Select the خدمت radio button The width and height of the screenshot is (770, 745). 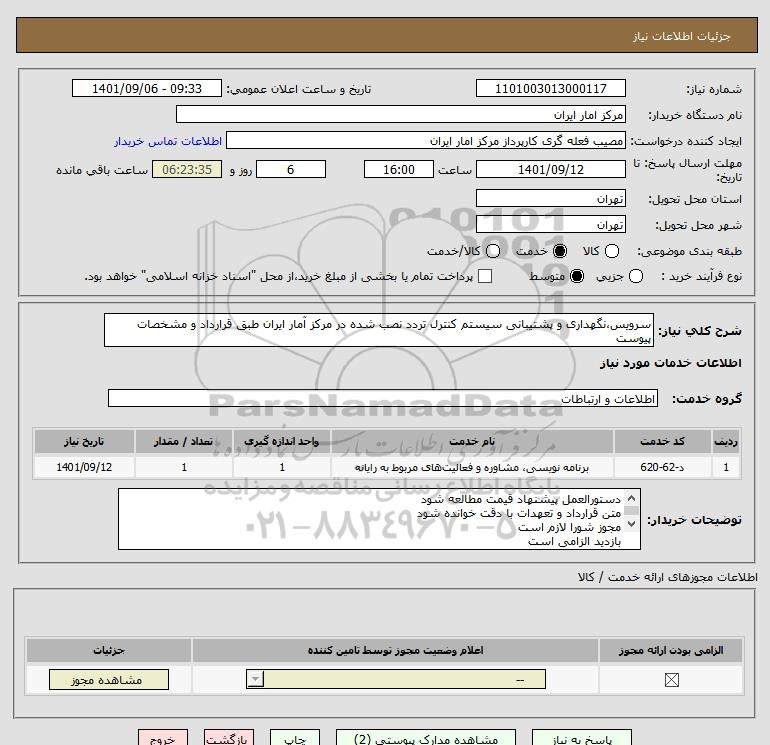coord(559,251)
